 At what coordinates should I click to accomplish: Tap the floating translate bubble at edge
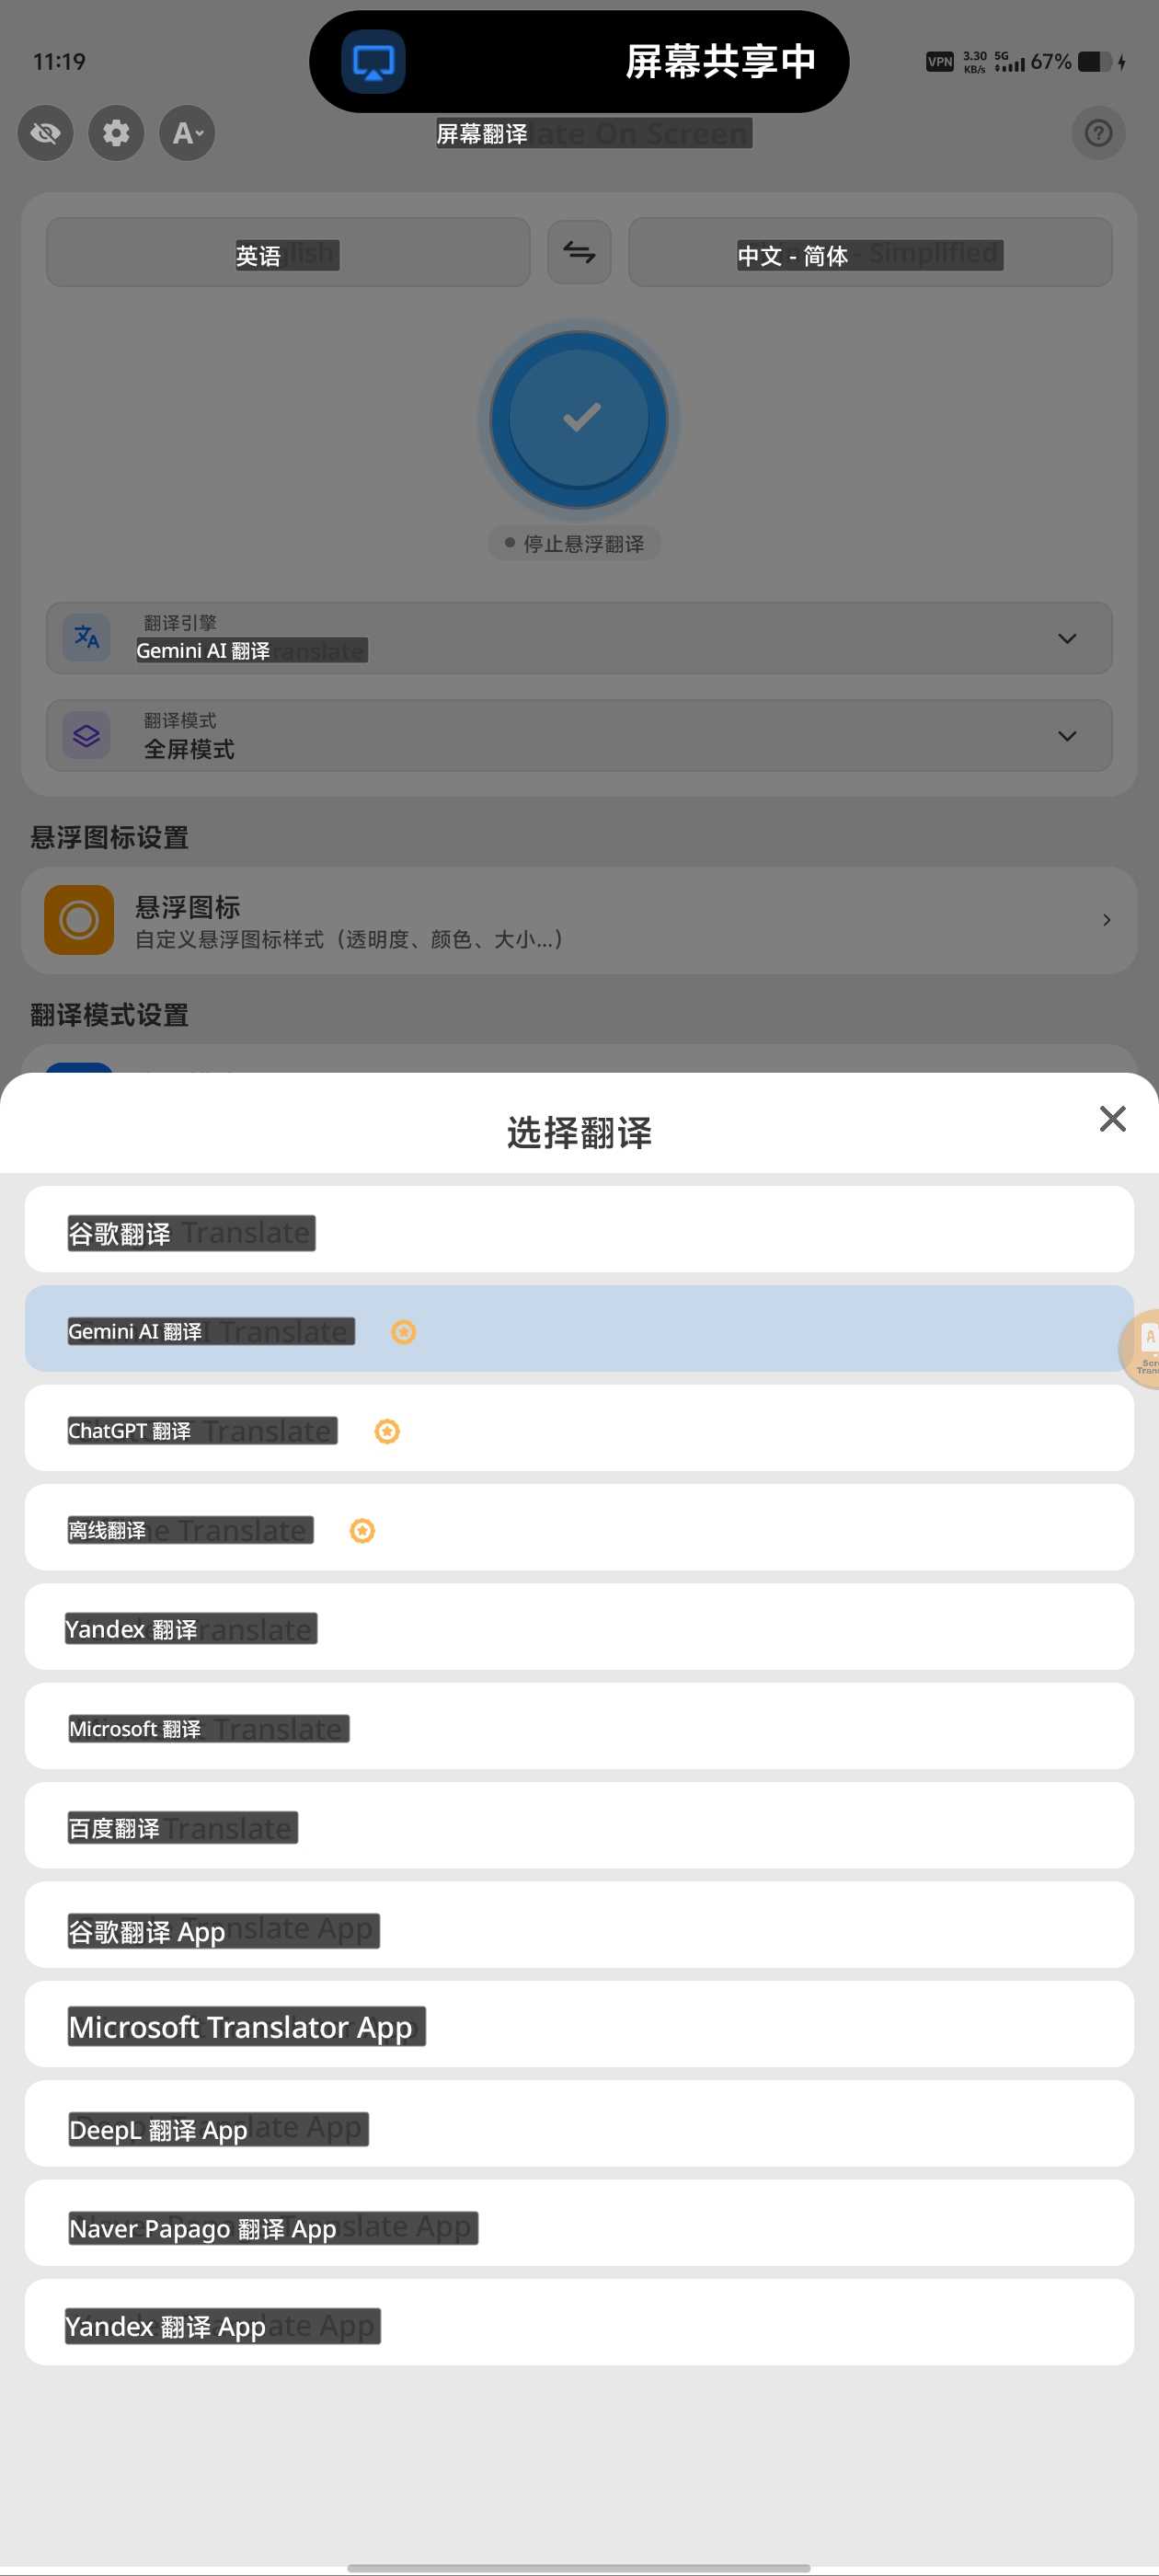coord(1140,1349)
